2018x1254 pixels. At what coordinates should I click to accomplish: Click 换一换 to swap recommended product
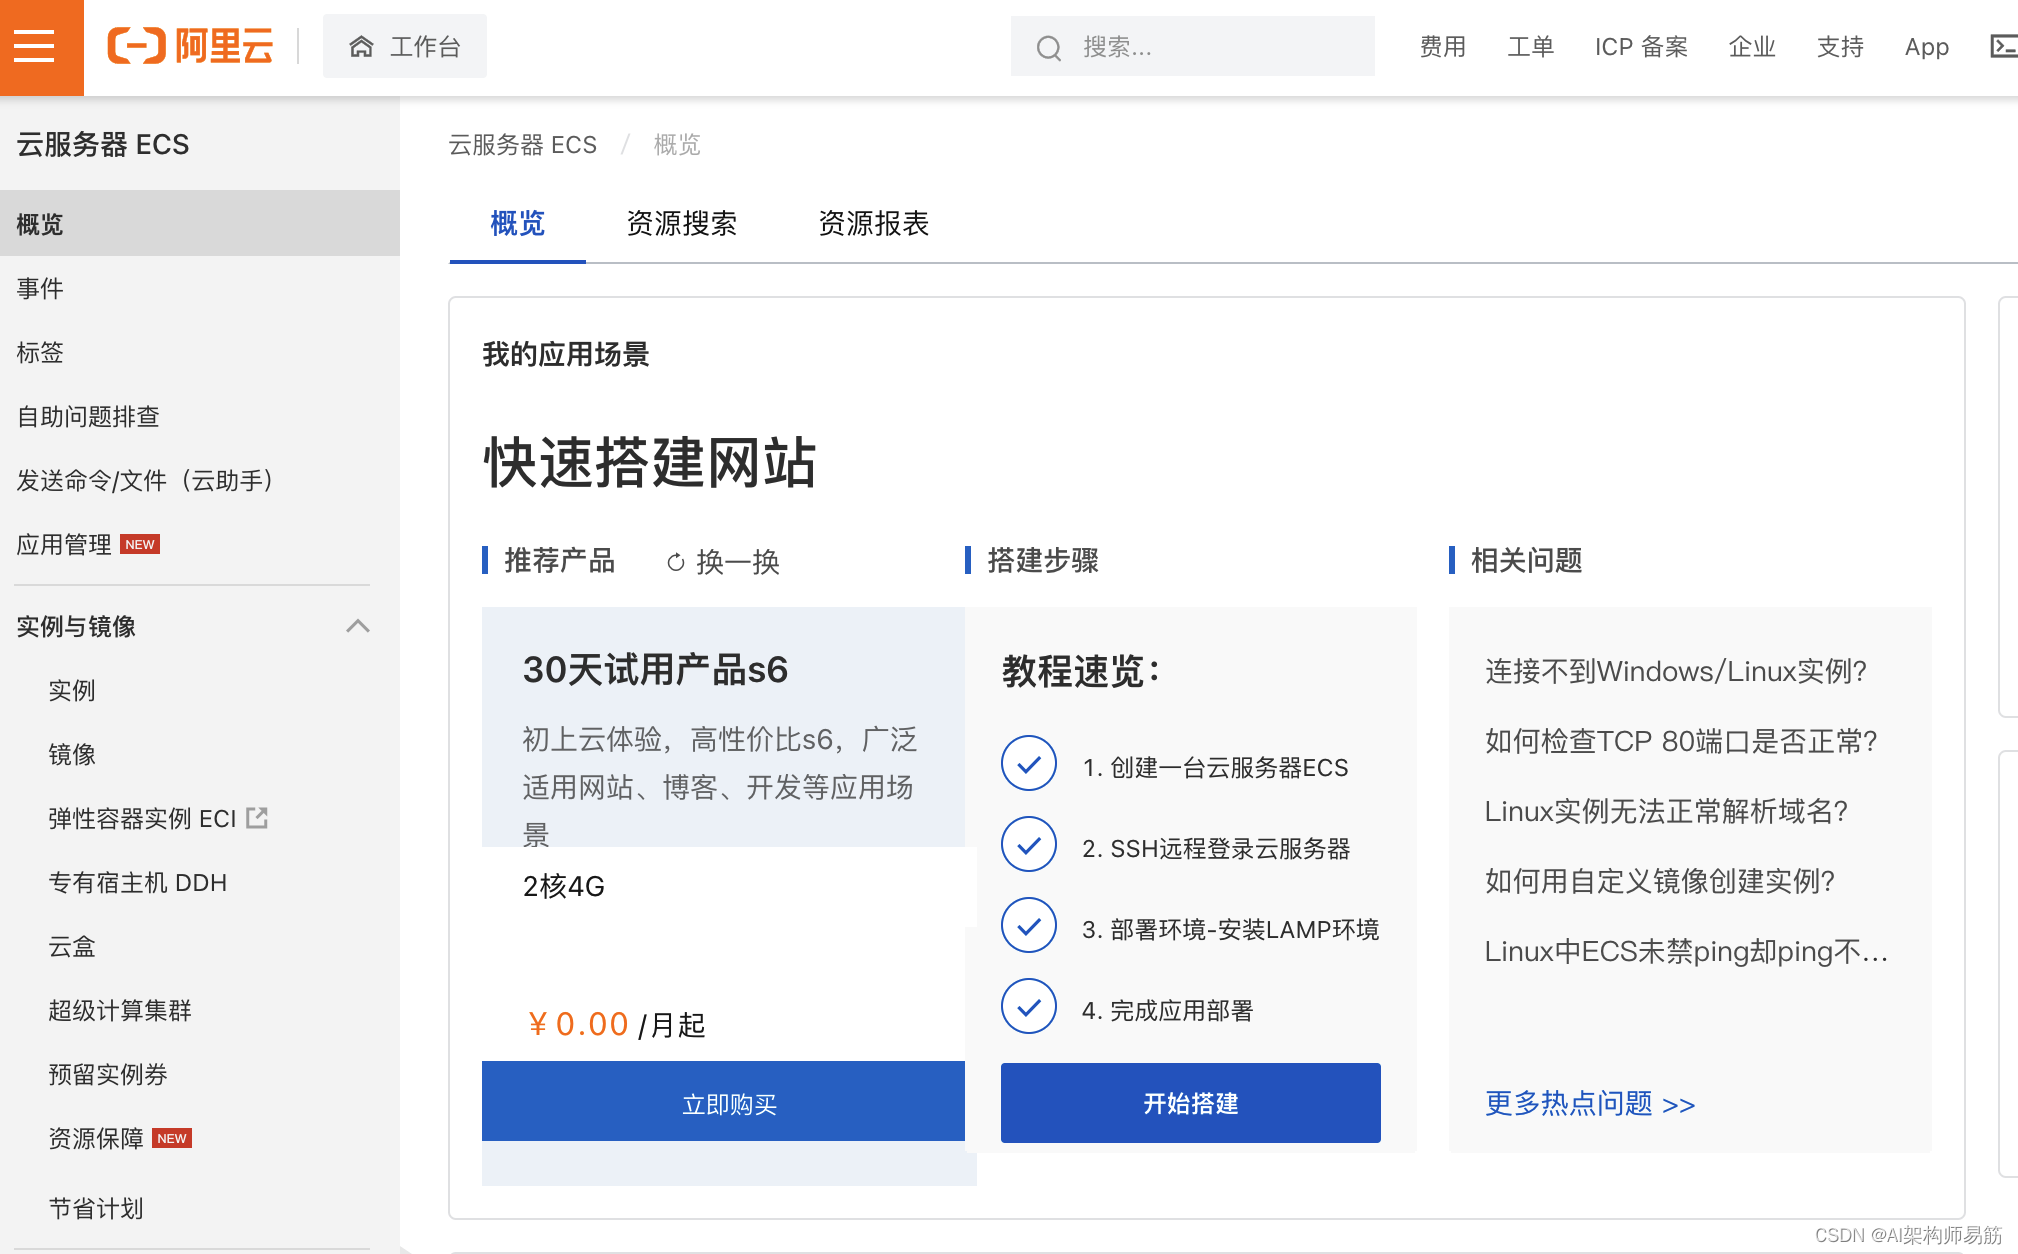738,562
